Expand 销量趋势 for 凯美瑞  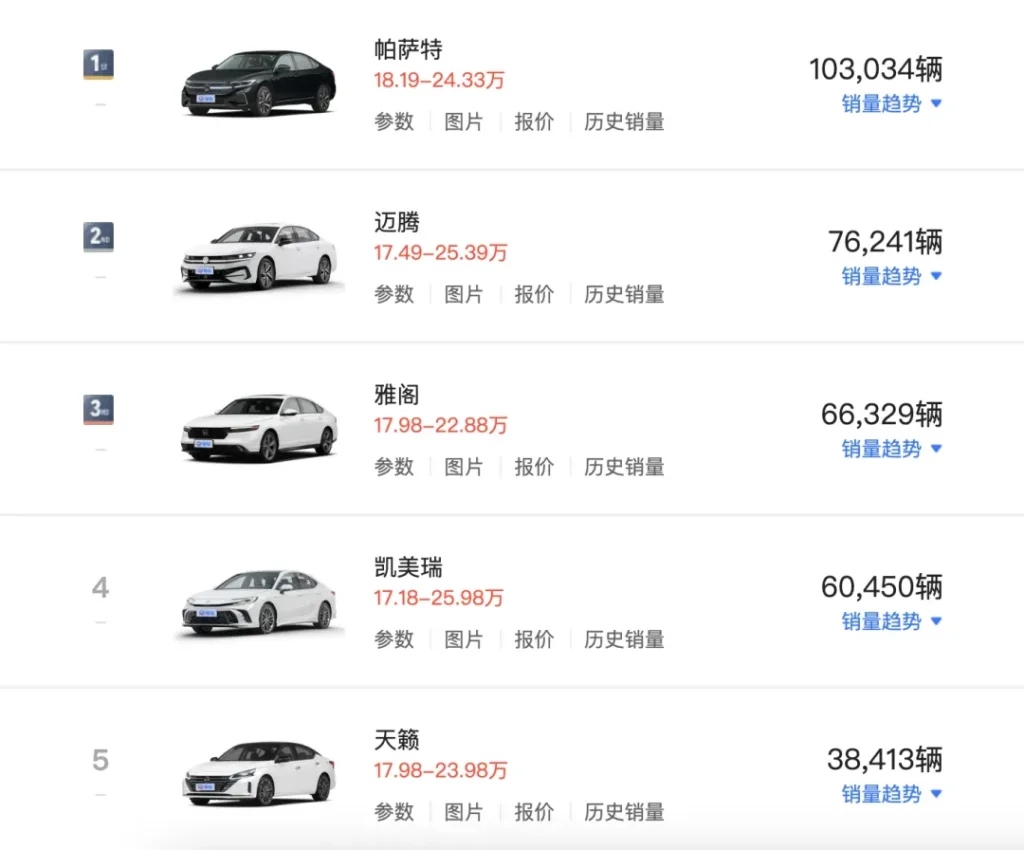891,621
